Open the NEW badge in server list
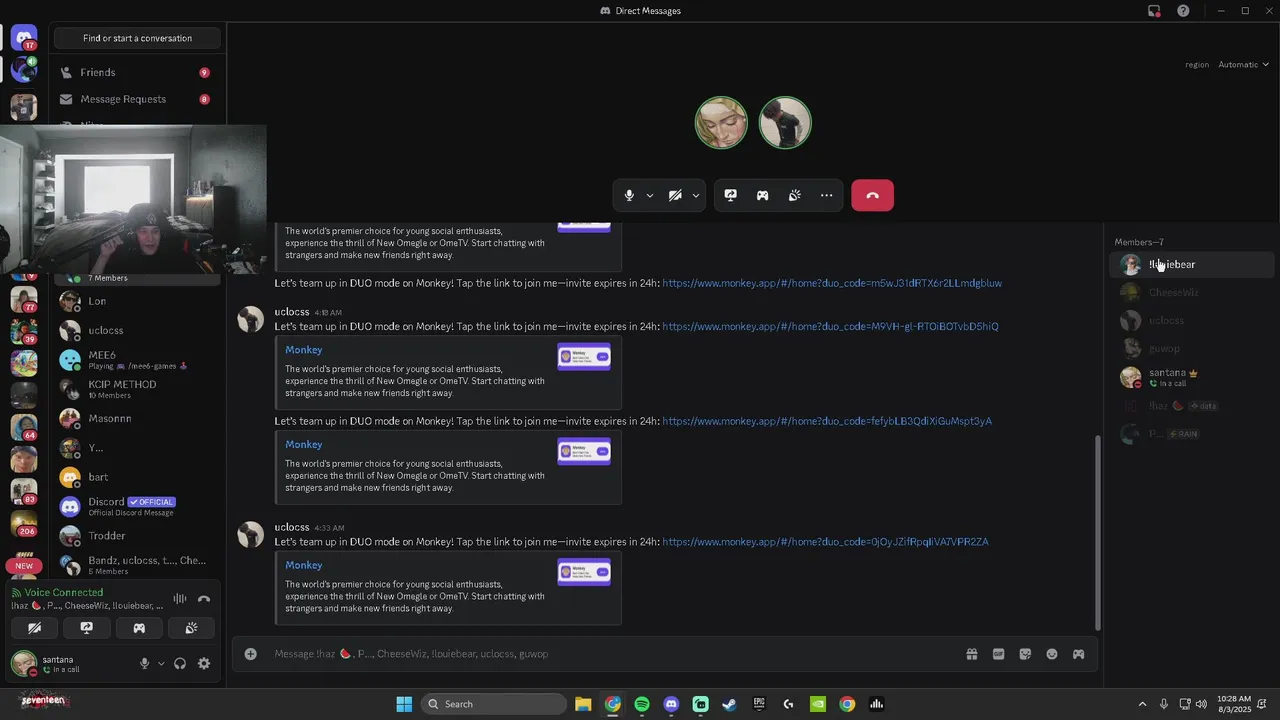The height and width of the screenshot is (720, 1280). point(24,566)
